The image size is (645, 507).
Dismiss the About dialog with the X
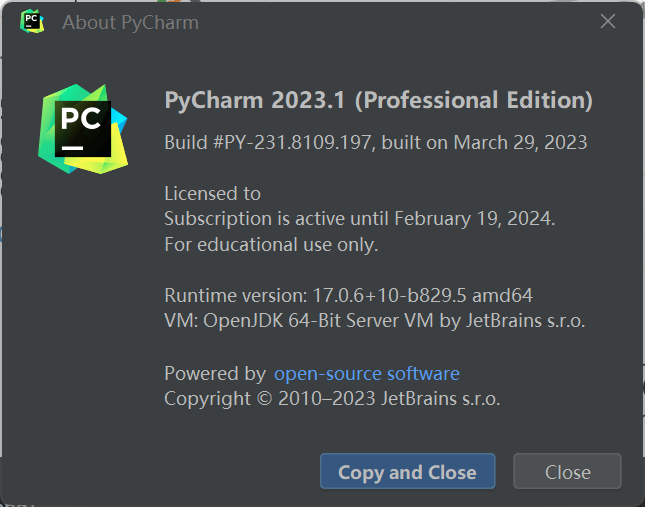point(608,21)
